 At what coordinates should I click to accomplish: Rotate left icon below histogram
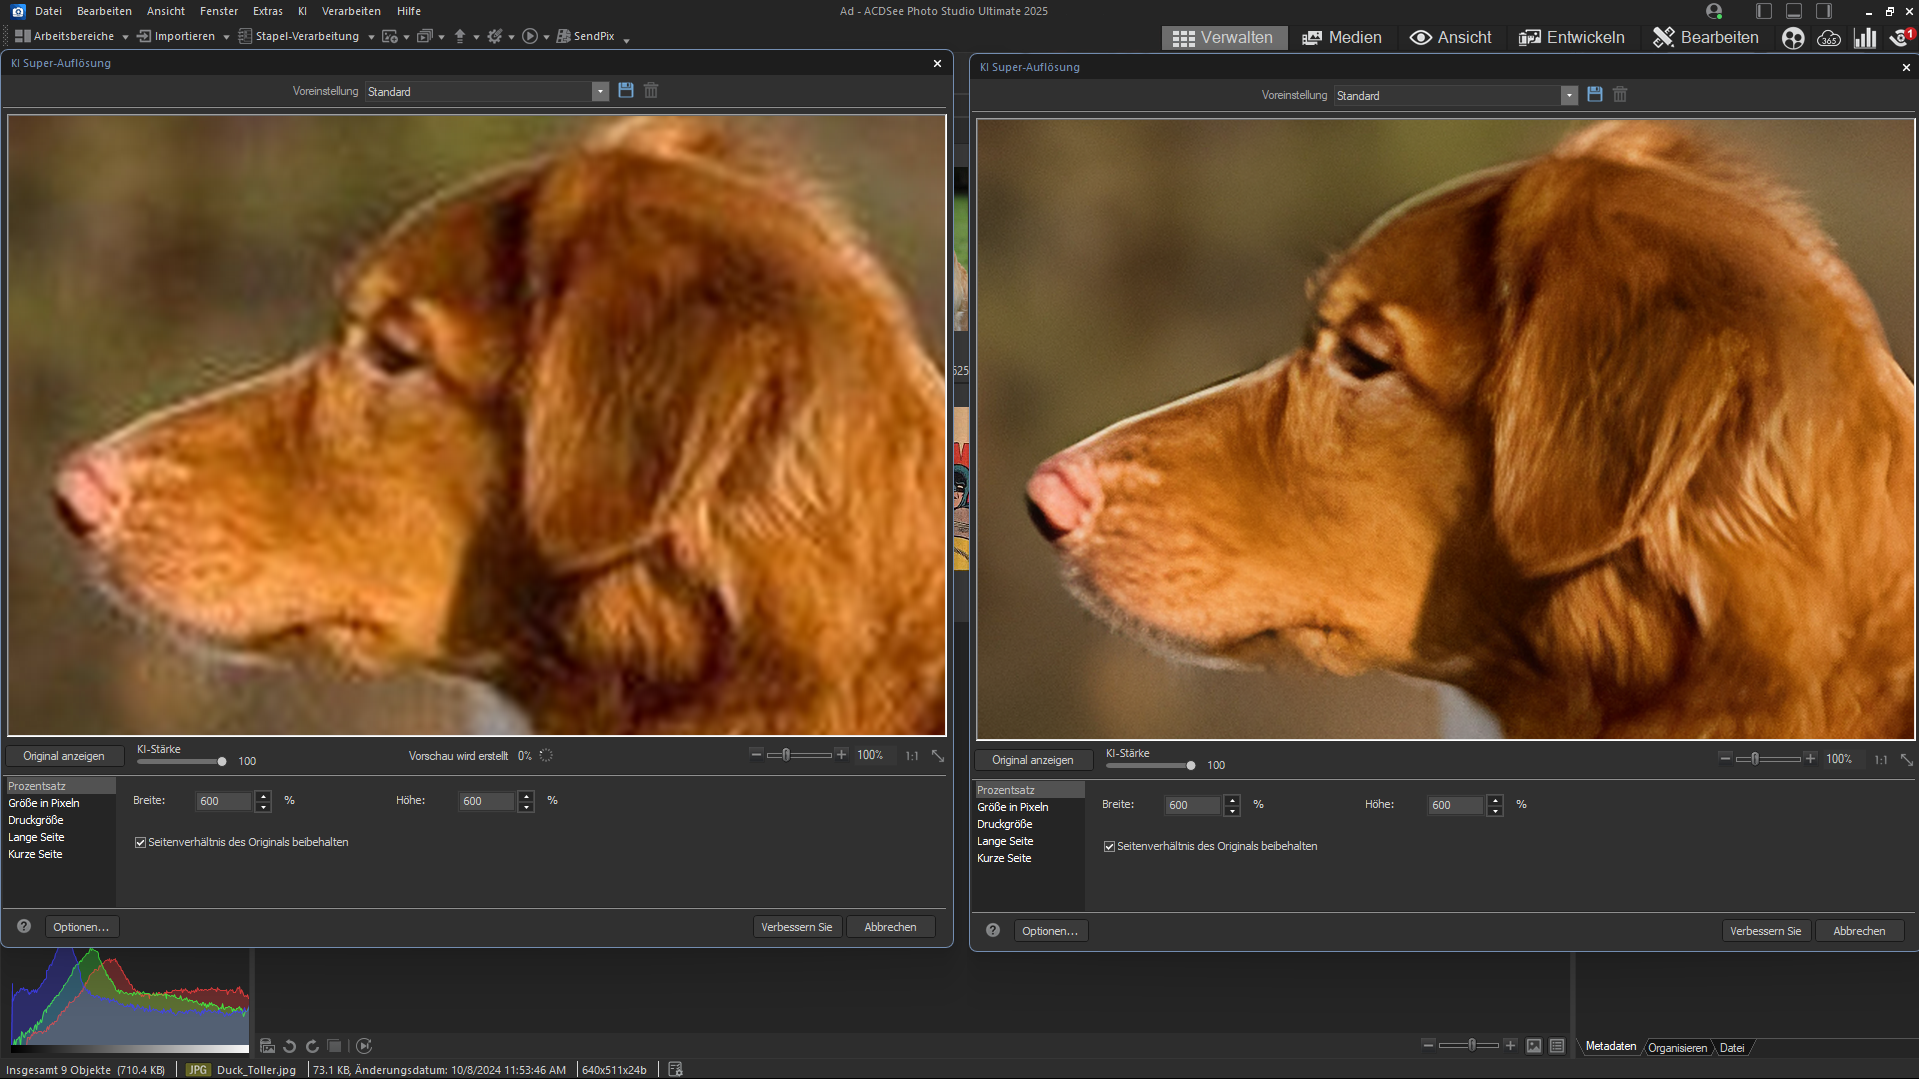point(290,1046)
